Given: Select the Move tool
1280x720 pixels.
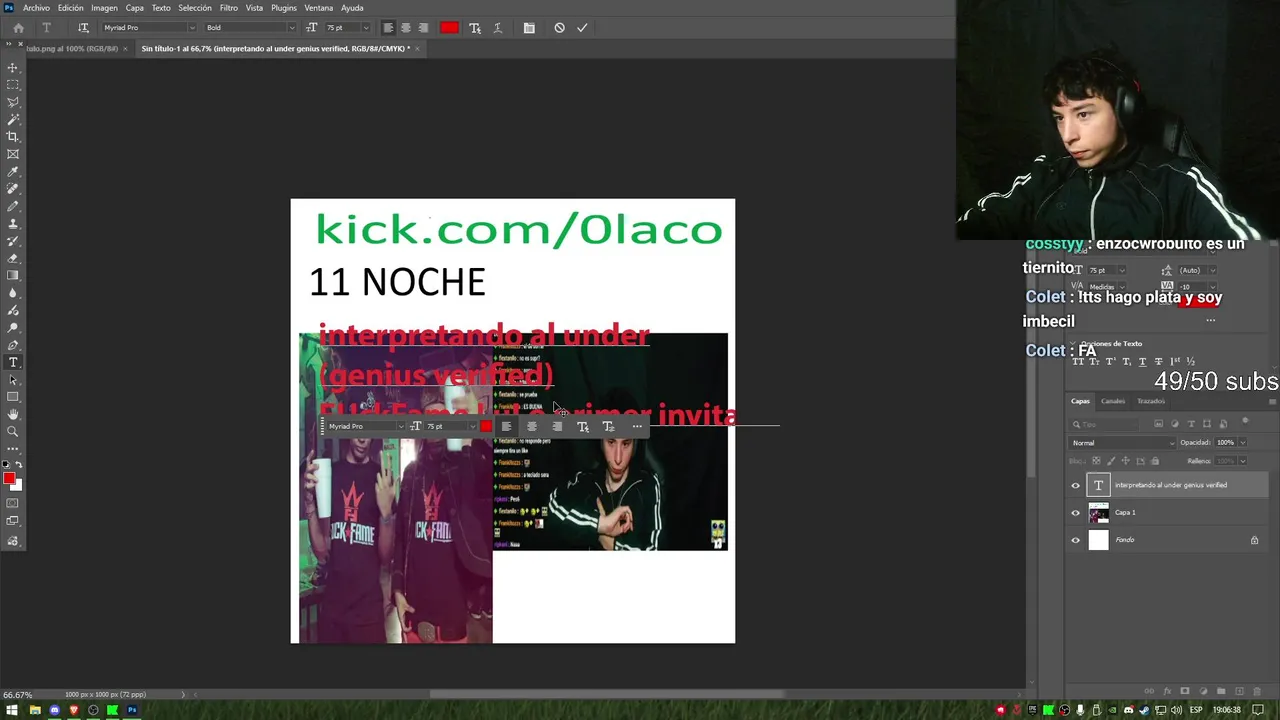Looking at the screenshot, I should pyautogui.click(x=13, y=67).
